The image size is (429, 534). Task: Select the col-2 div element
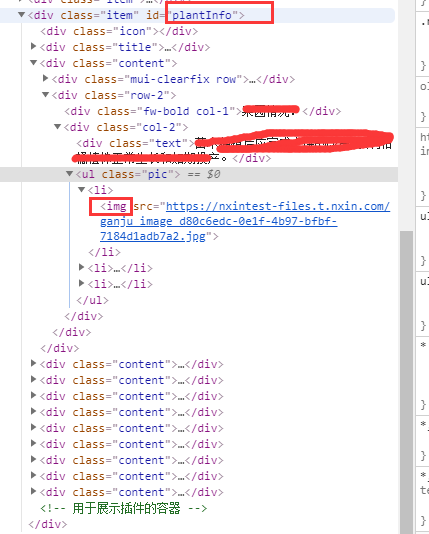(126, 127)
